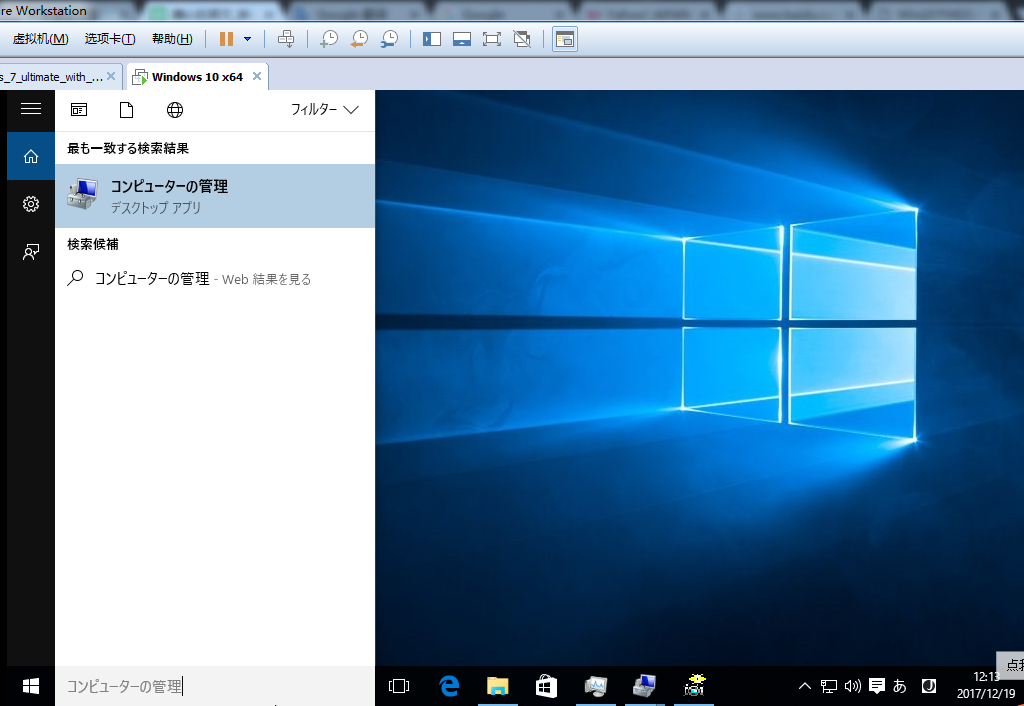Expand the フィルター dropdown
This screenshot has width=1024, height=706.
[x=325, y=110]
